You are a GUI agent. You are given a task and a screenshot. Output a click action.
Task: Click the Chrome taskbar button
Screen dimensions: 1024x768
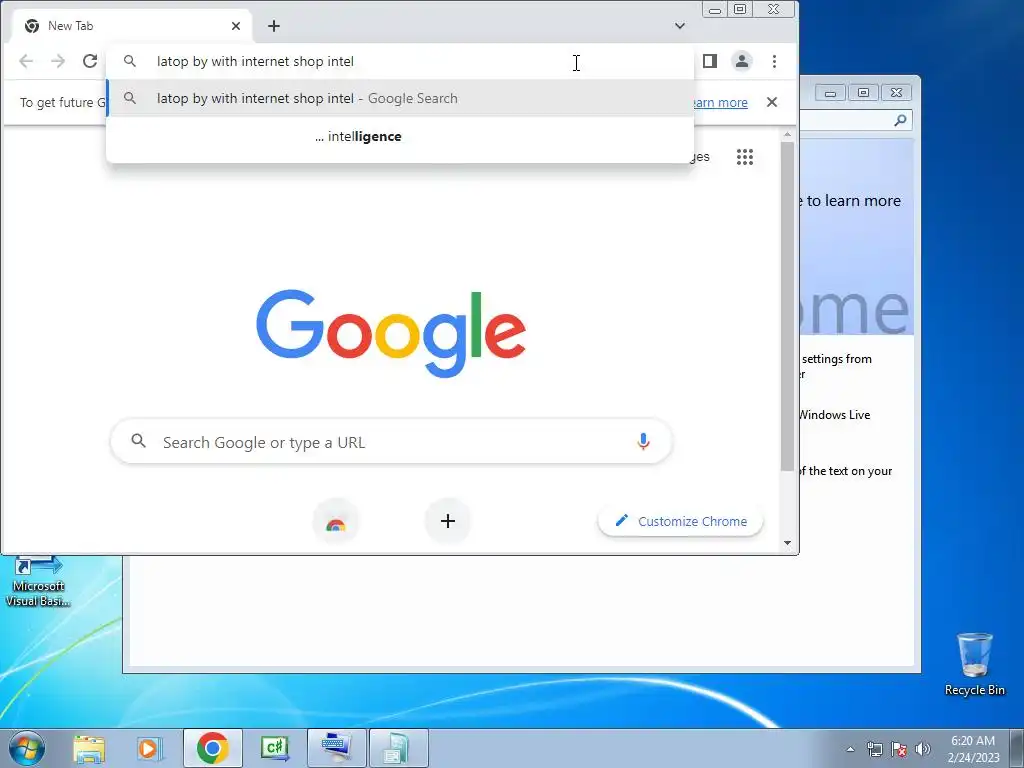213,748
